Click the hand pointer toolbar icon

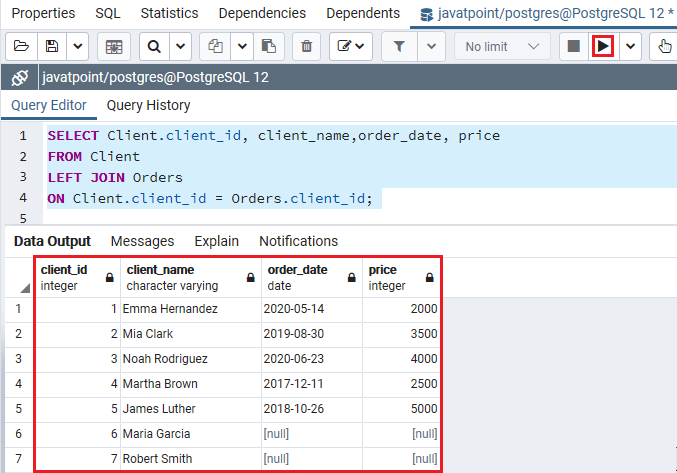(x=665, y=46)
